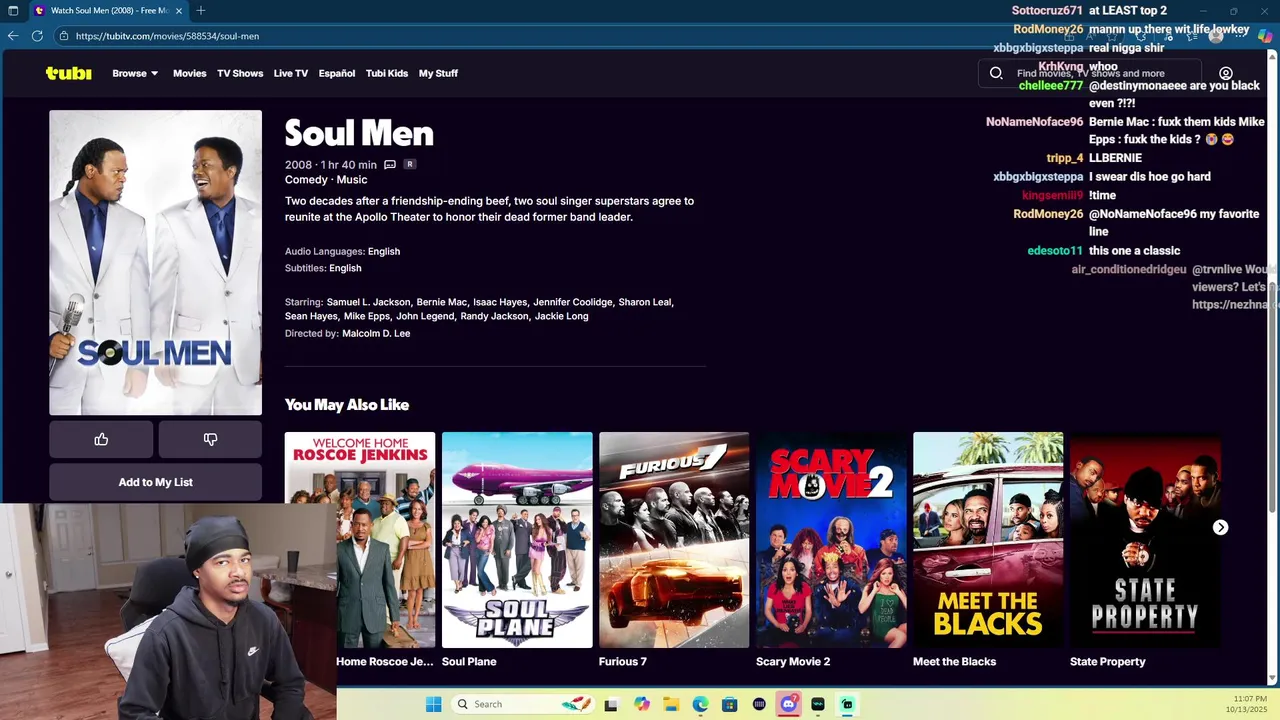This screenshot has width=1280, height=720.
Task: Click the Soul Men poster image
Action: 156,262
